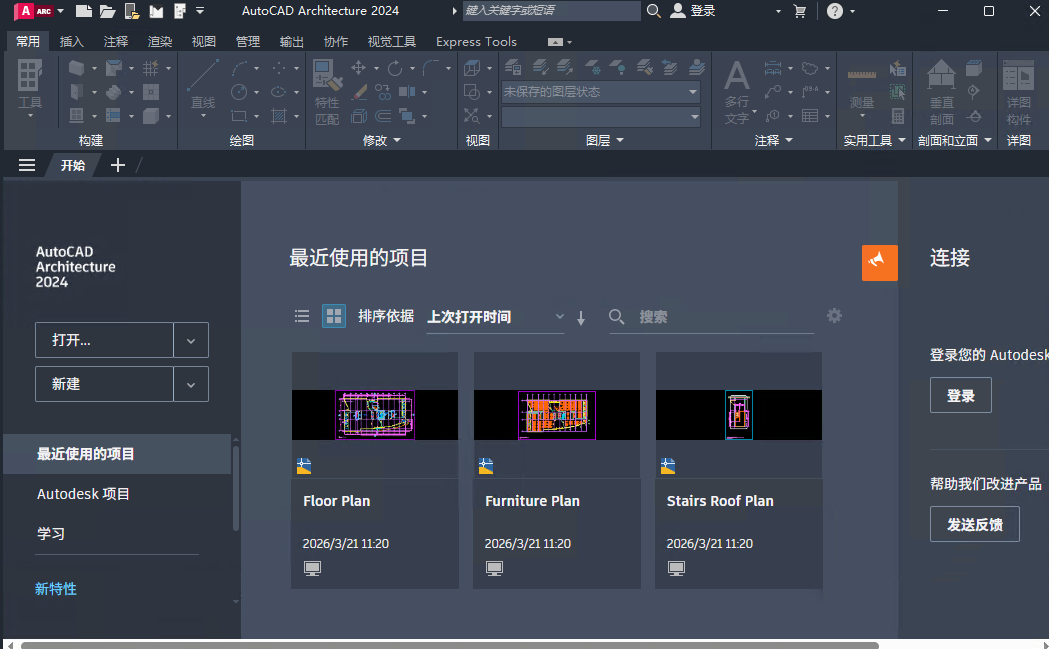Switch recent files to list view
Image resolution: width=1049 pixels, height=649 pixels.
[302, 316]
